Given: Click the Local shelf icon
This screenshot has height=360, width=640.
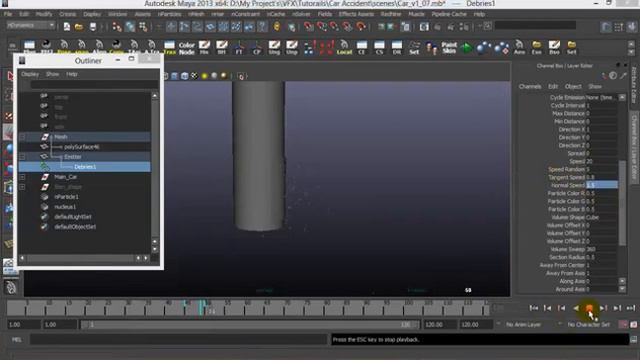Looking at the screenshot, I should click(x=344, y=48).
